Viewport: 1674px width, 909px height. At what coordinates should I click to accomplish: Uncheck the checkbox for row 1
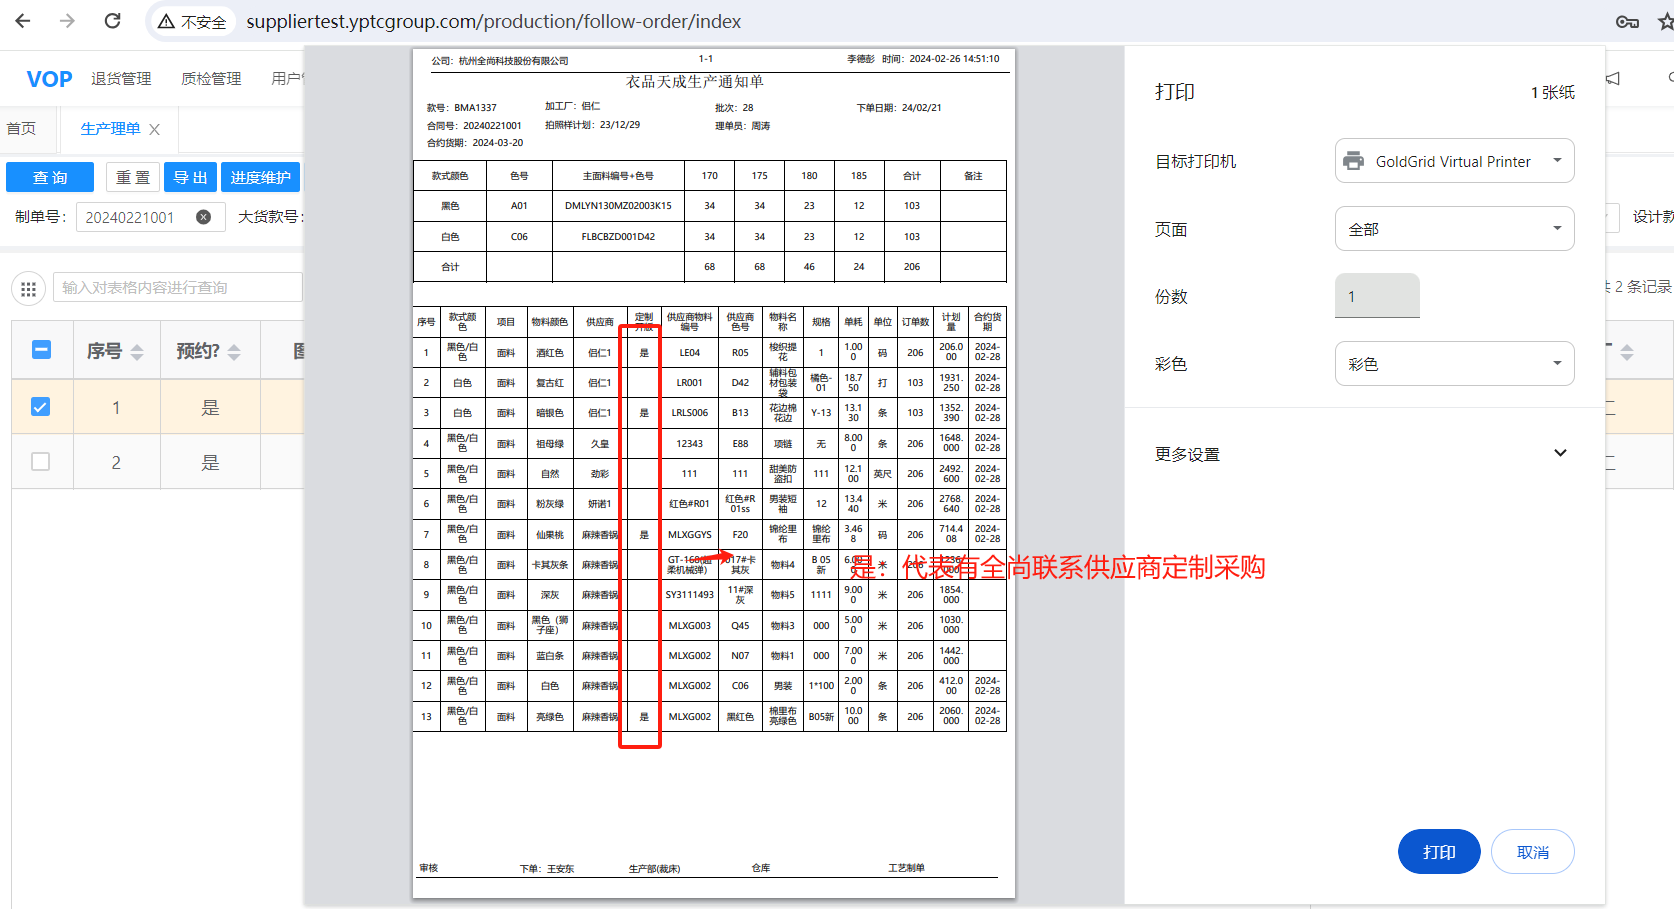pos(41,407)
